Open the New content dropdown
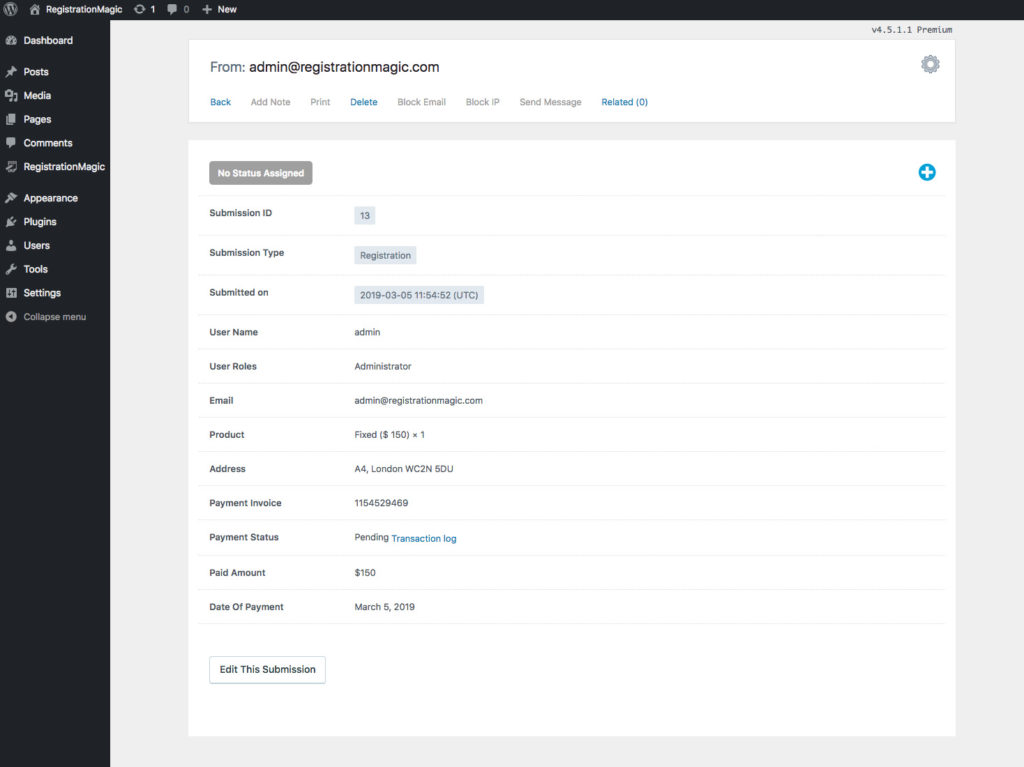 click(220, 9)
